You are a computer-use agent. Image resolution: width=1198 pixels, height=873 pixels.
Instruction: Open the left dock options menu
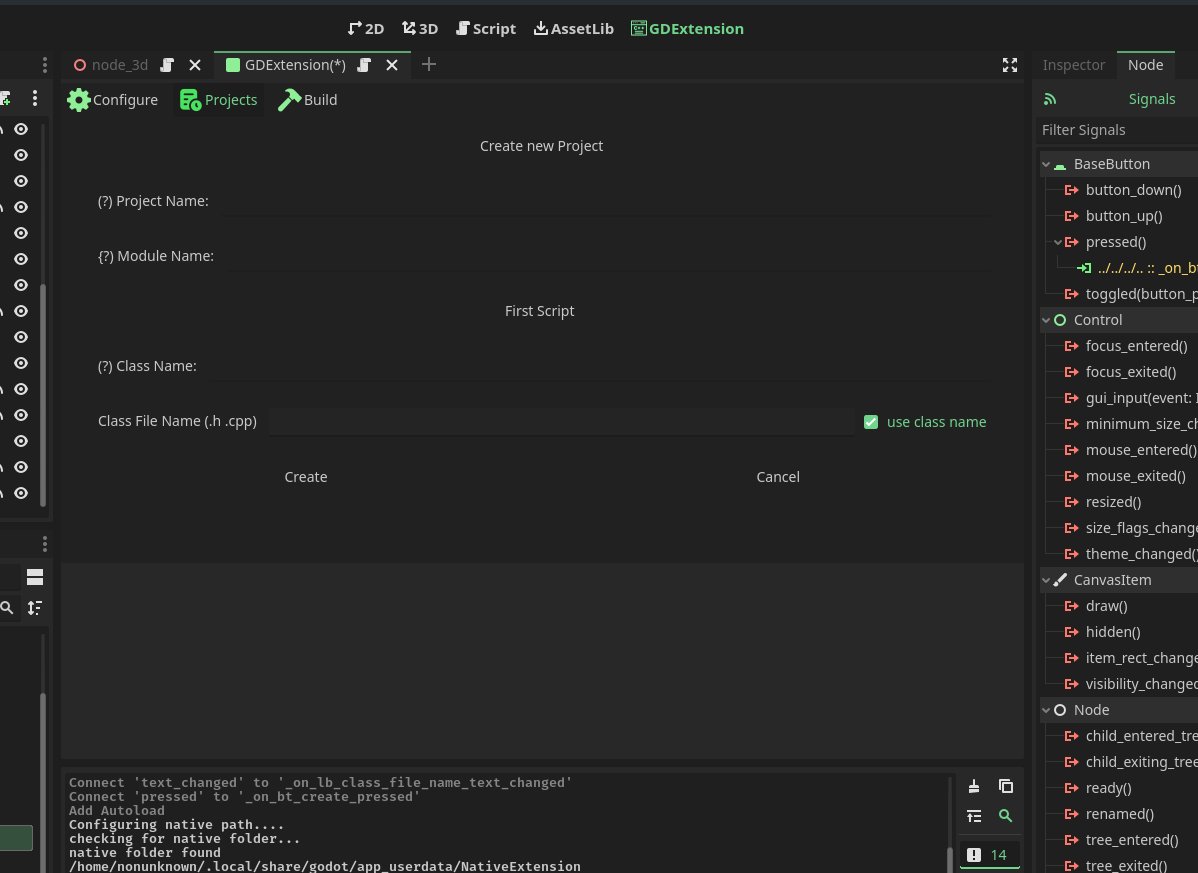coord(44,65)
